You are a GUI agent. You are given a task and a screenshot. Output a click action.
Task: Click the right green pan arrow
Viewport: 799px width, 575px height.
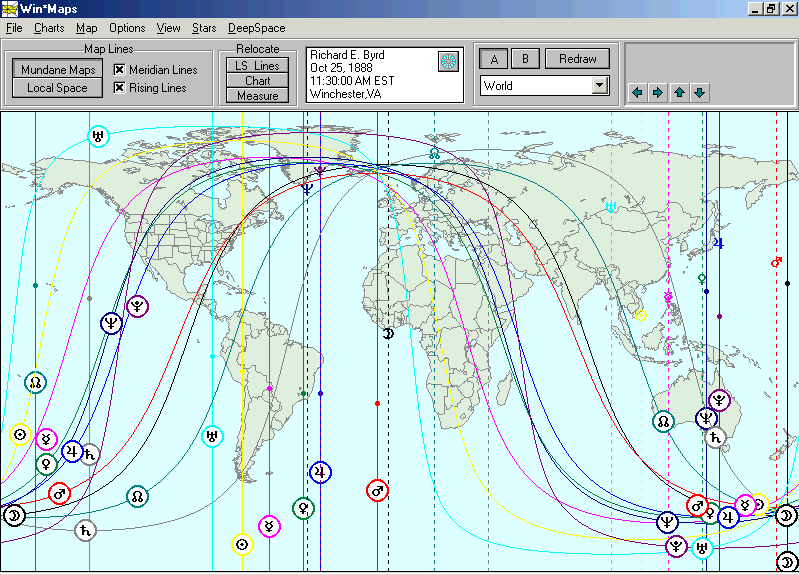657,93
